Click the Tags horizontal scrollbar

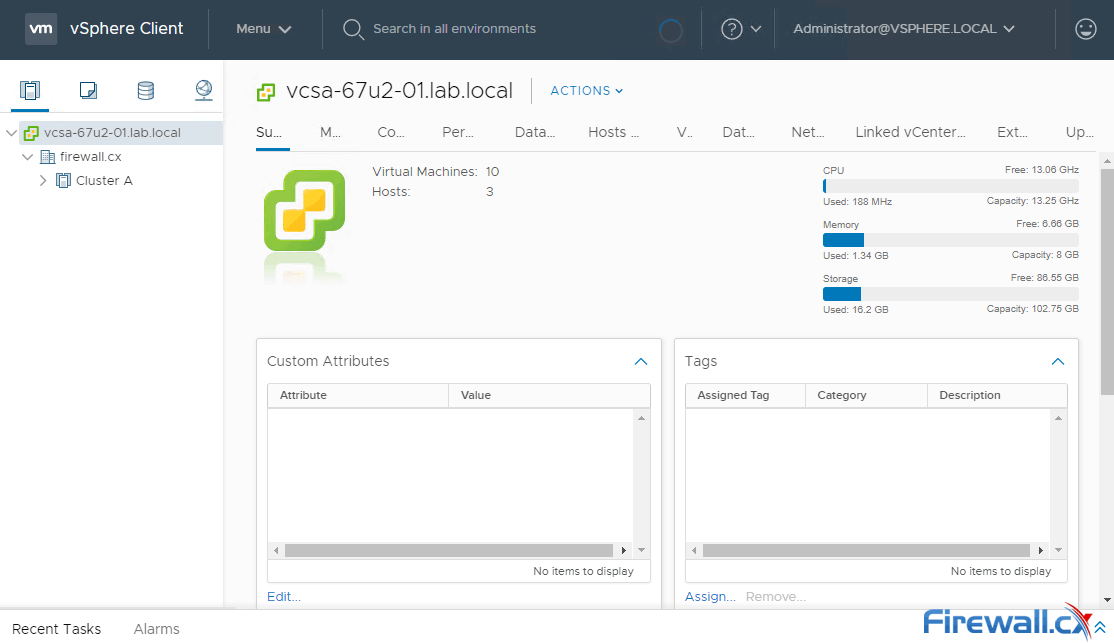(867, 551)
